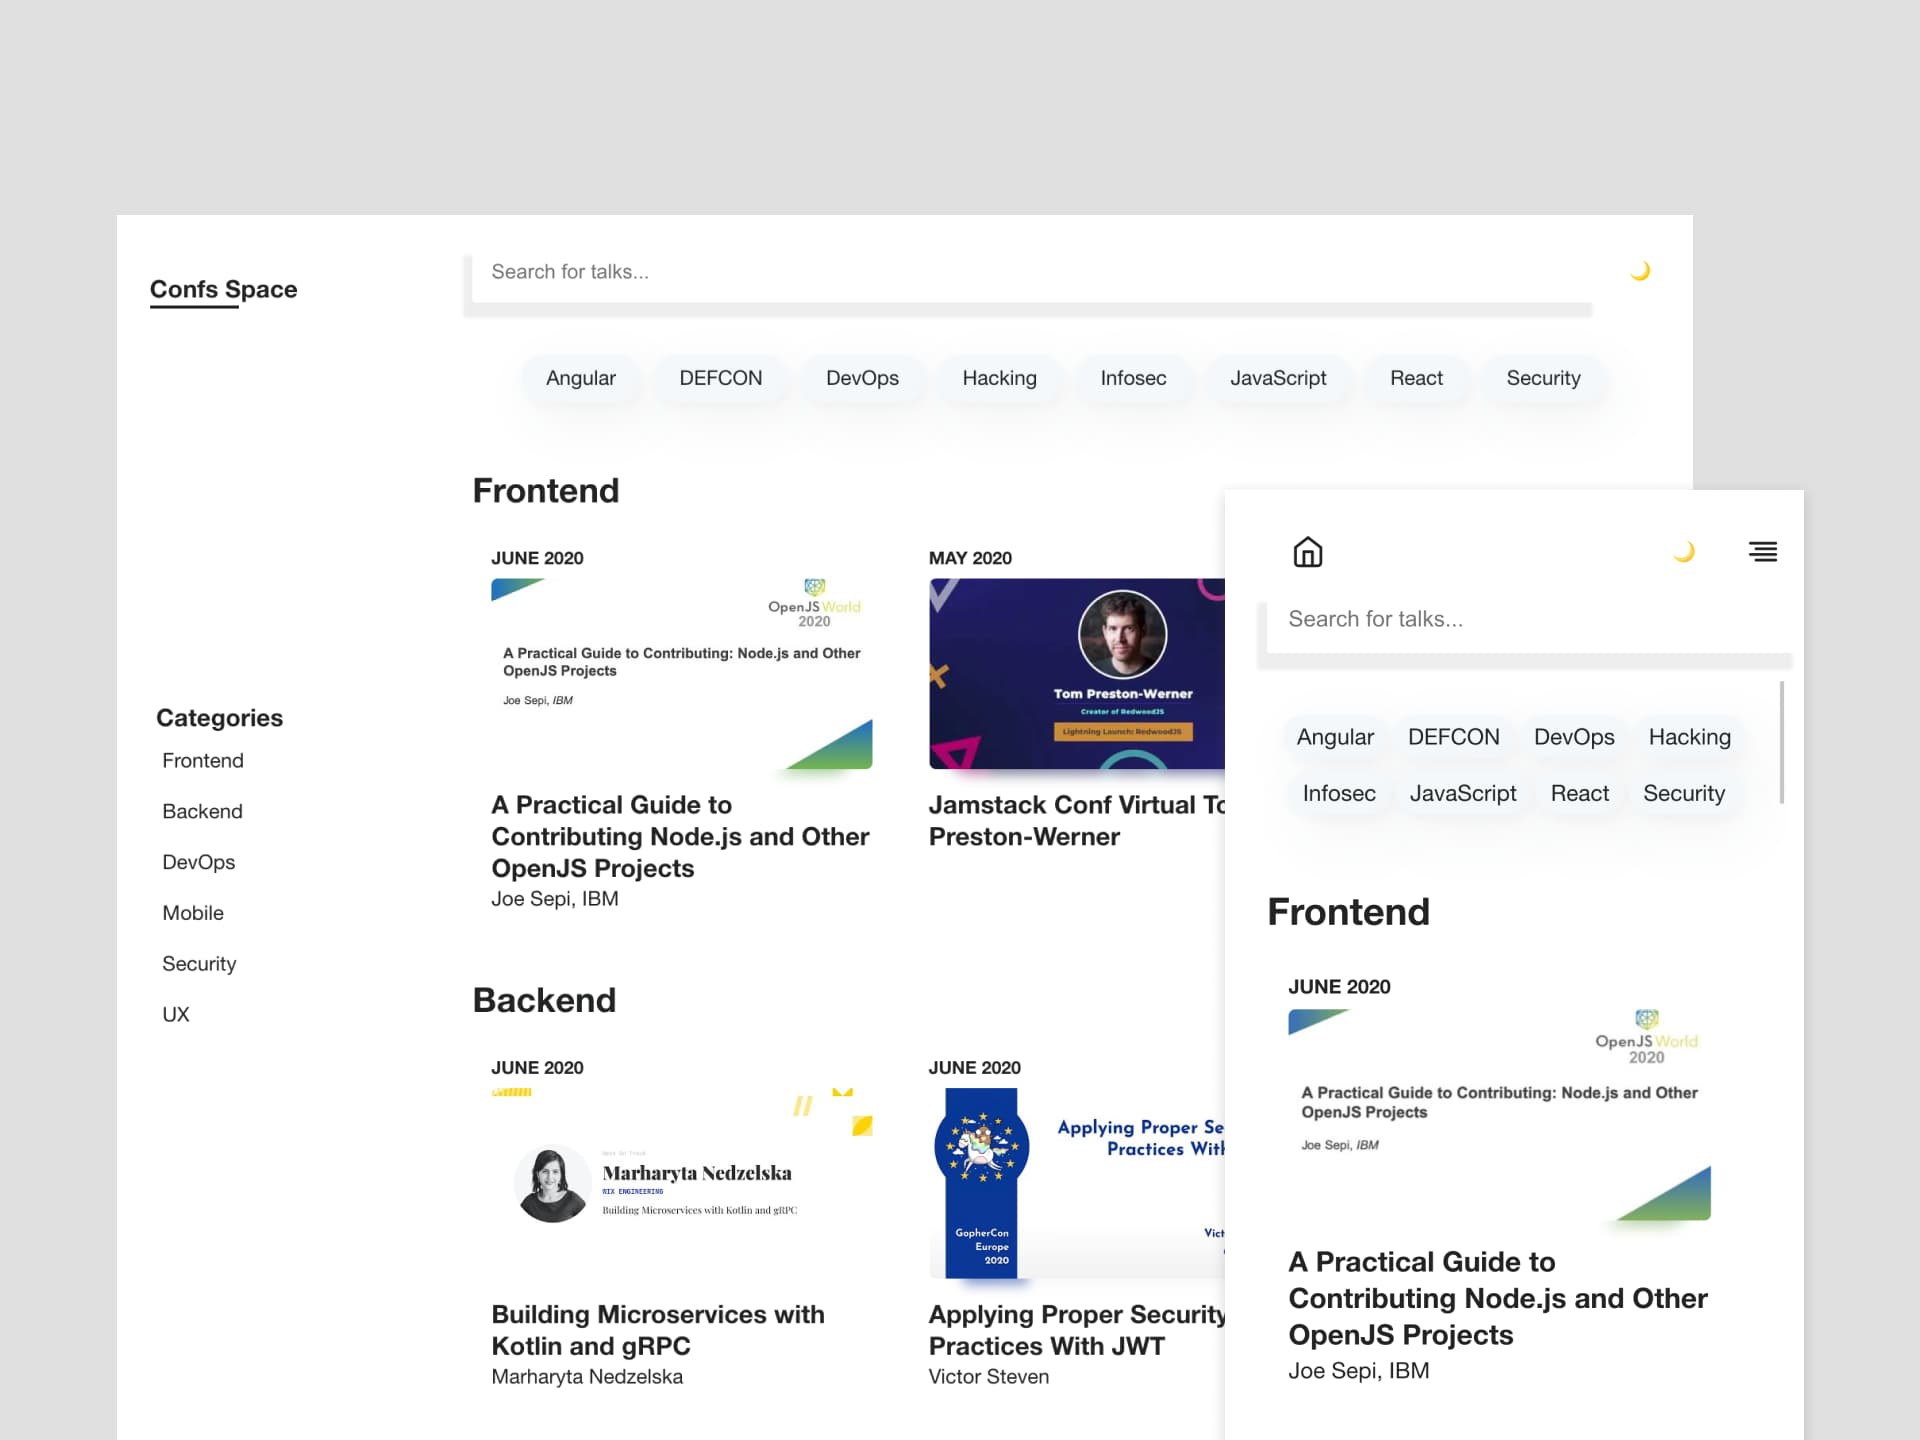This screenshot has width=1920, height=1440.
Task: Select the JavaScript tag in desktop view
Action: click(1277, 378)
